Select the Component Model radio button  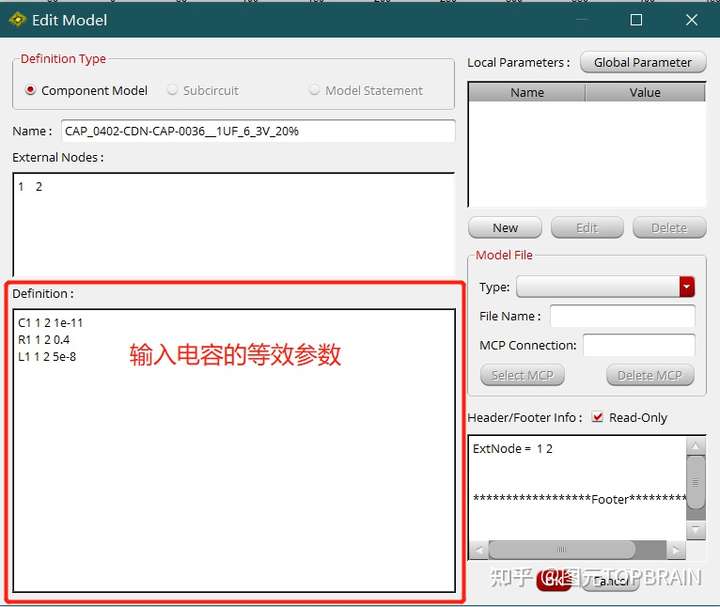point(30,90)
